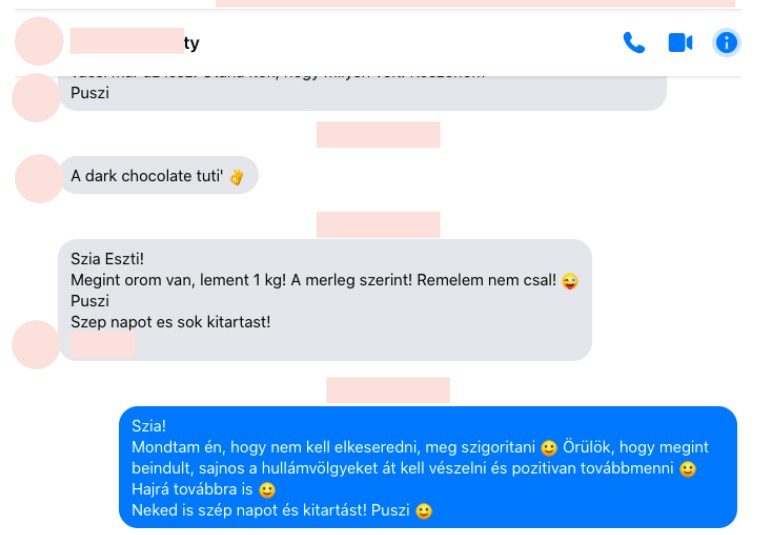Click the avatar beside the top "Puszi" message
Image resolution: width=781 pixels, height=535 pixels.
tap(36, 98)
